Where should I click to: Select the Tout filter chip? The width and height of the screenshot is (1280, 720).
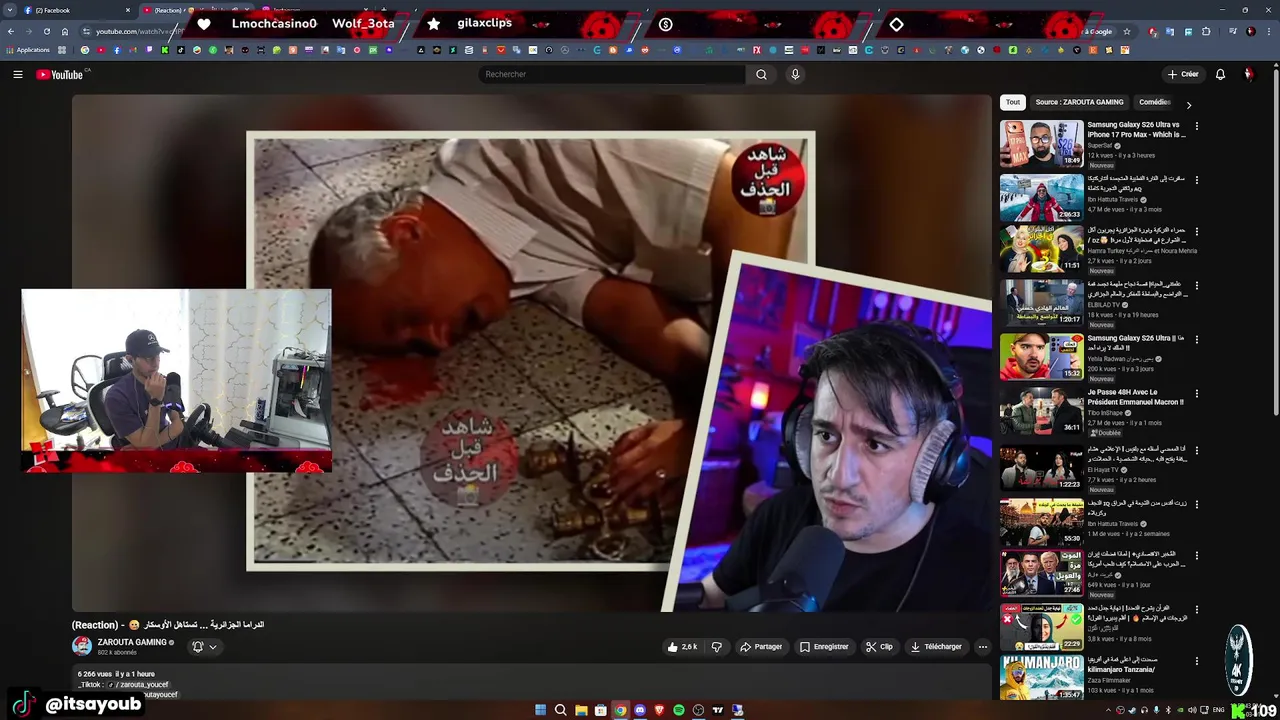point(1013,102)
